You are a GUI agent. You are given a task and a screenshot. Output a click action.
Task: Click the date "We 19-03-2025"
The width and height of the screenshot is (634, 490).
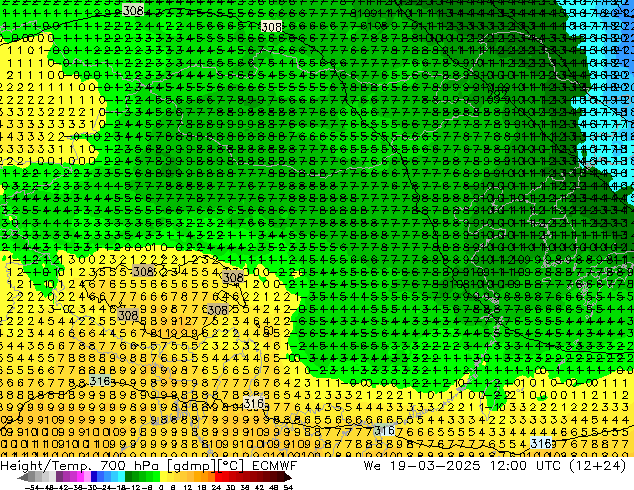(x=422, y=465)
